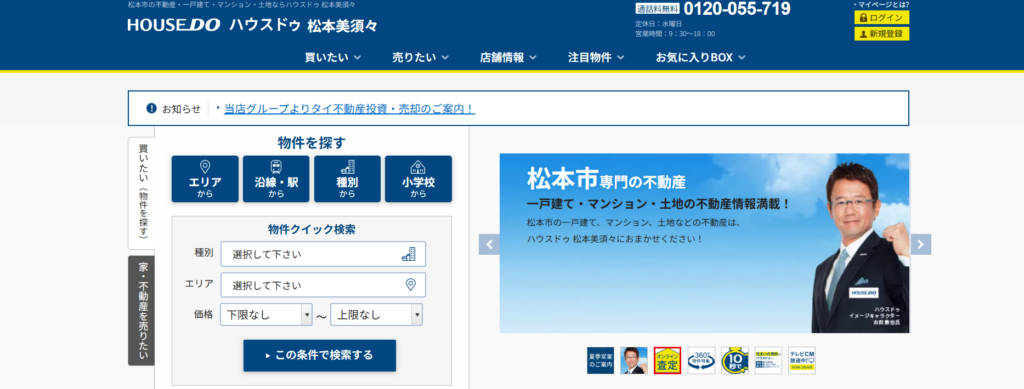The height and width of the screenshot is (389, 1024).
Task: Advance to next slide with right arrow
Action: (x=921, y=244)
